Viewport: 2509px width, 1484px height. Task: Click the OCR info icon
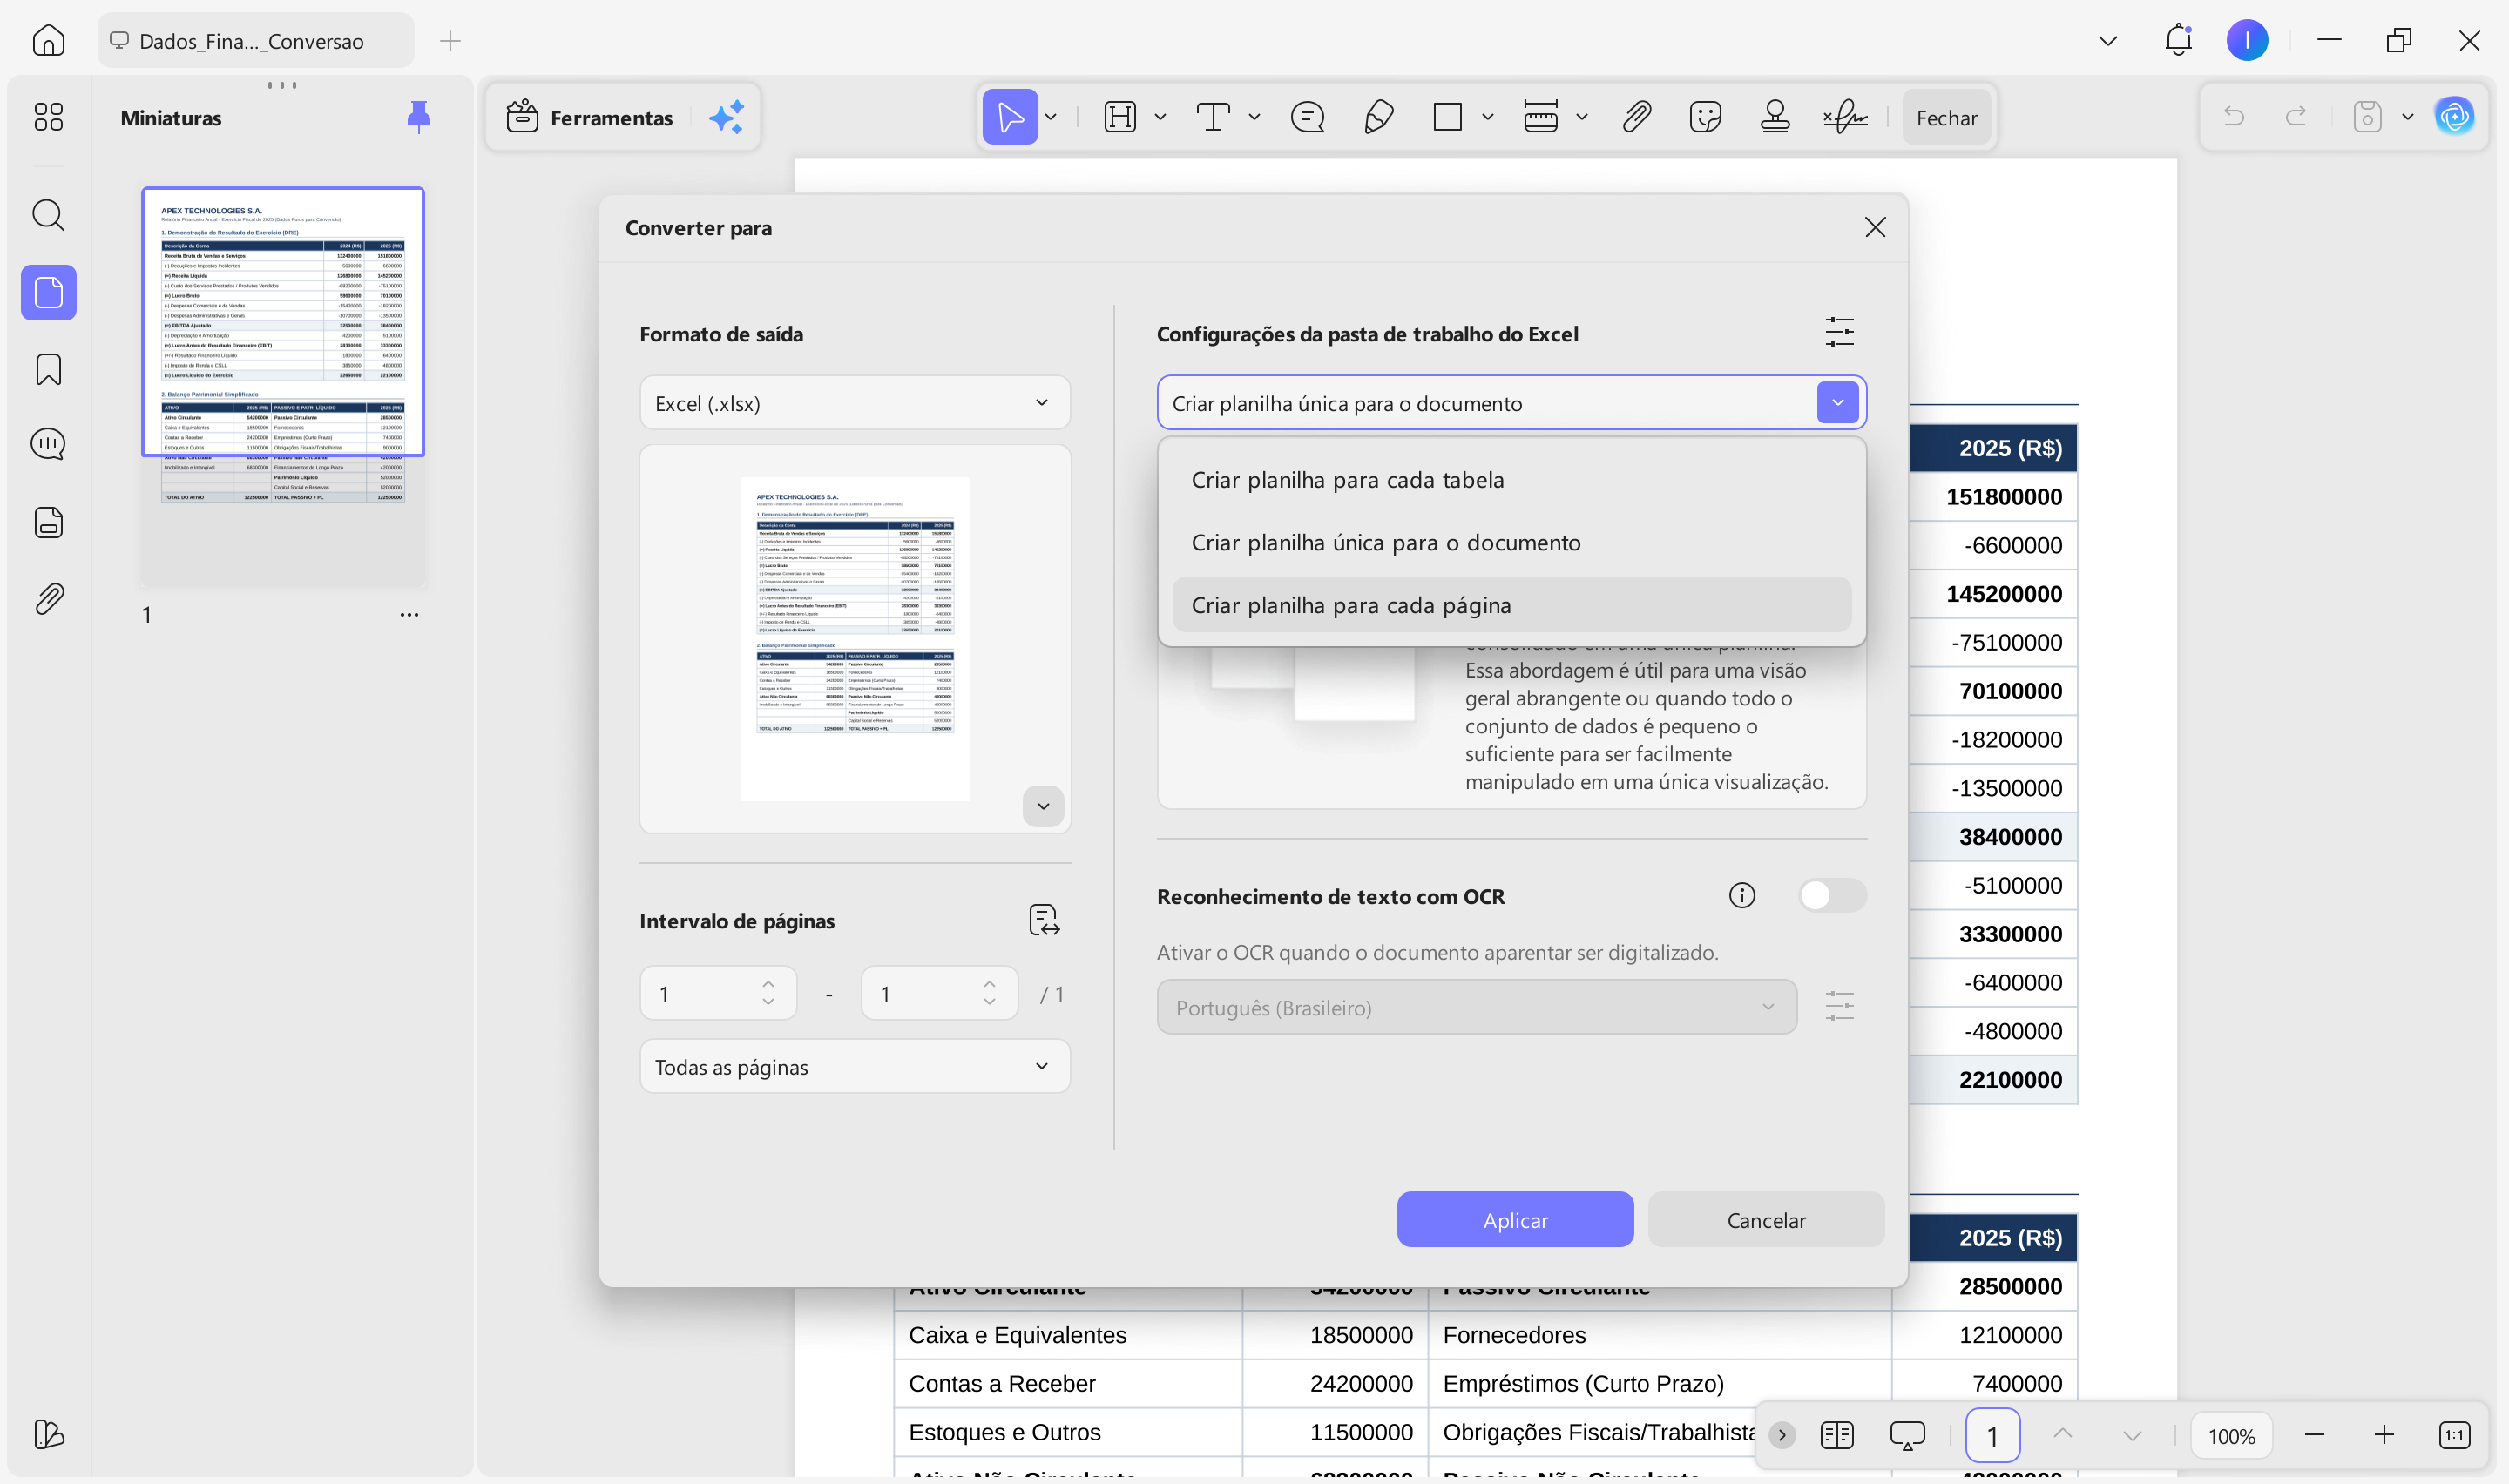pyautogui.click(x=1742, y=895)
